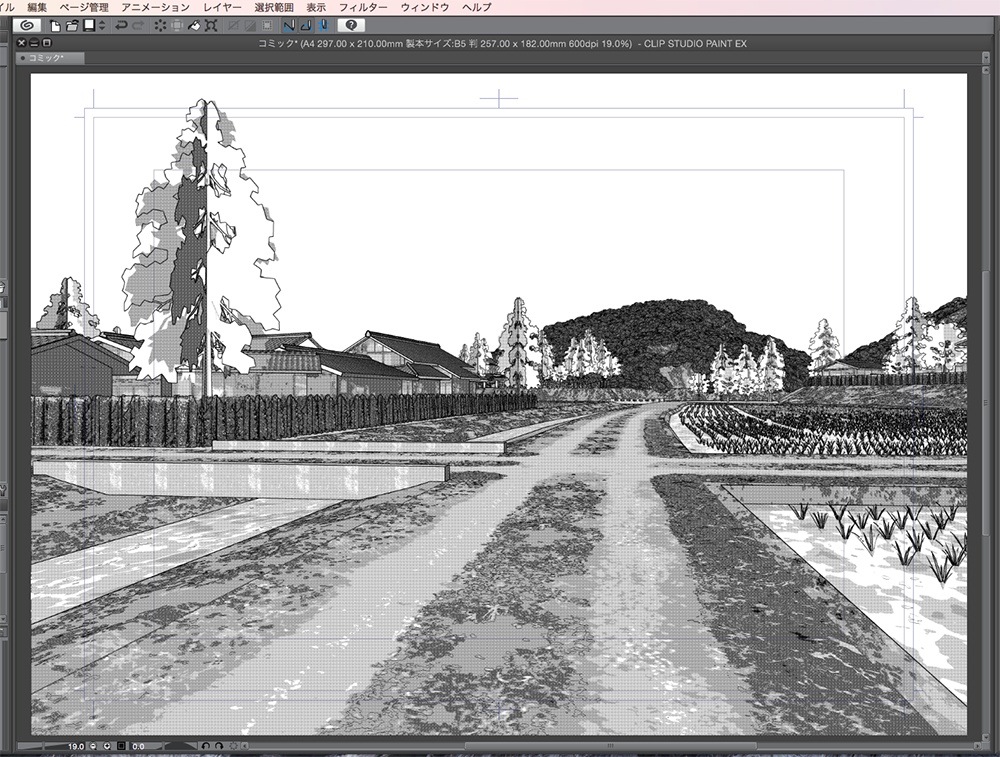Open the フィルター menu
Viewport: 1000px width, 757px height.
[x=364, y=6]
